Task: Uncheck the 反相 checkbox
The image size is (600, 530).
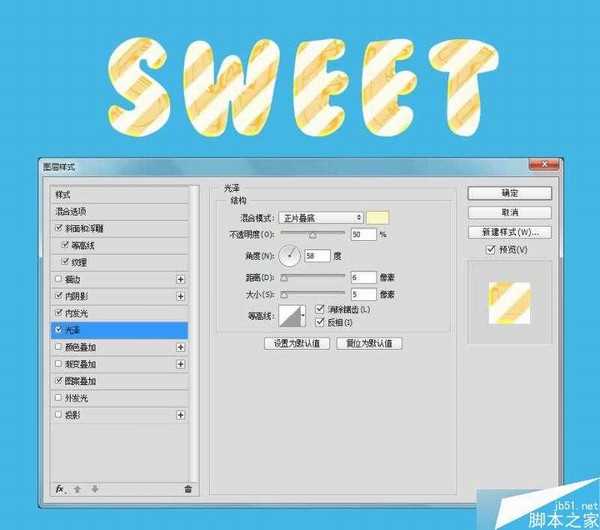Action: click(320, 322)
